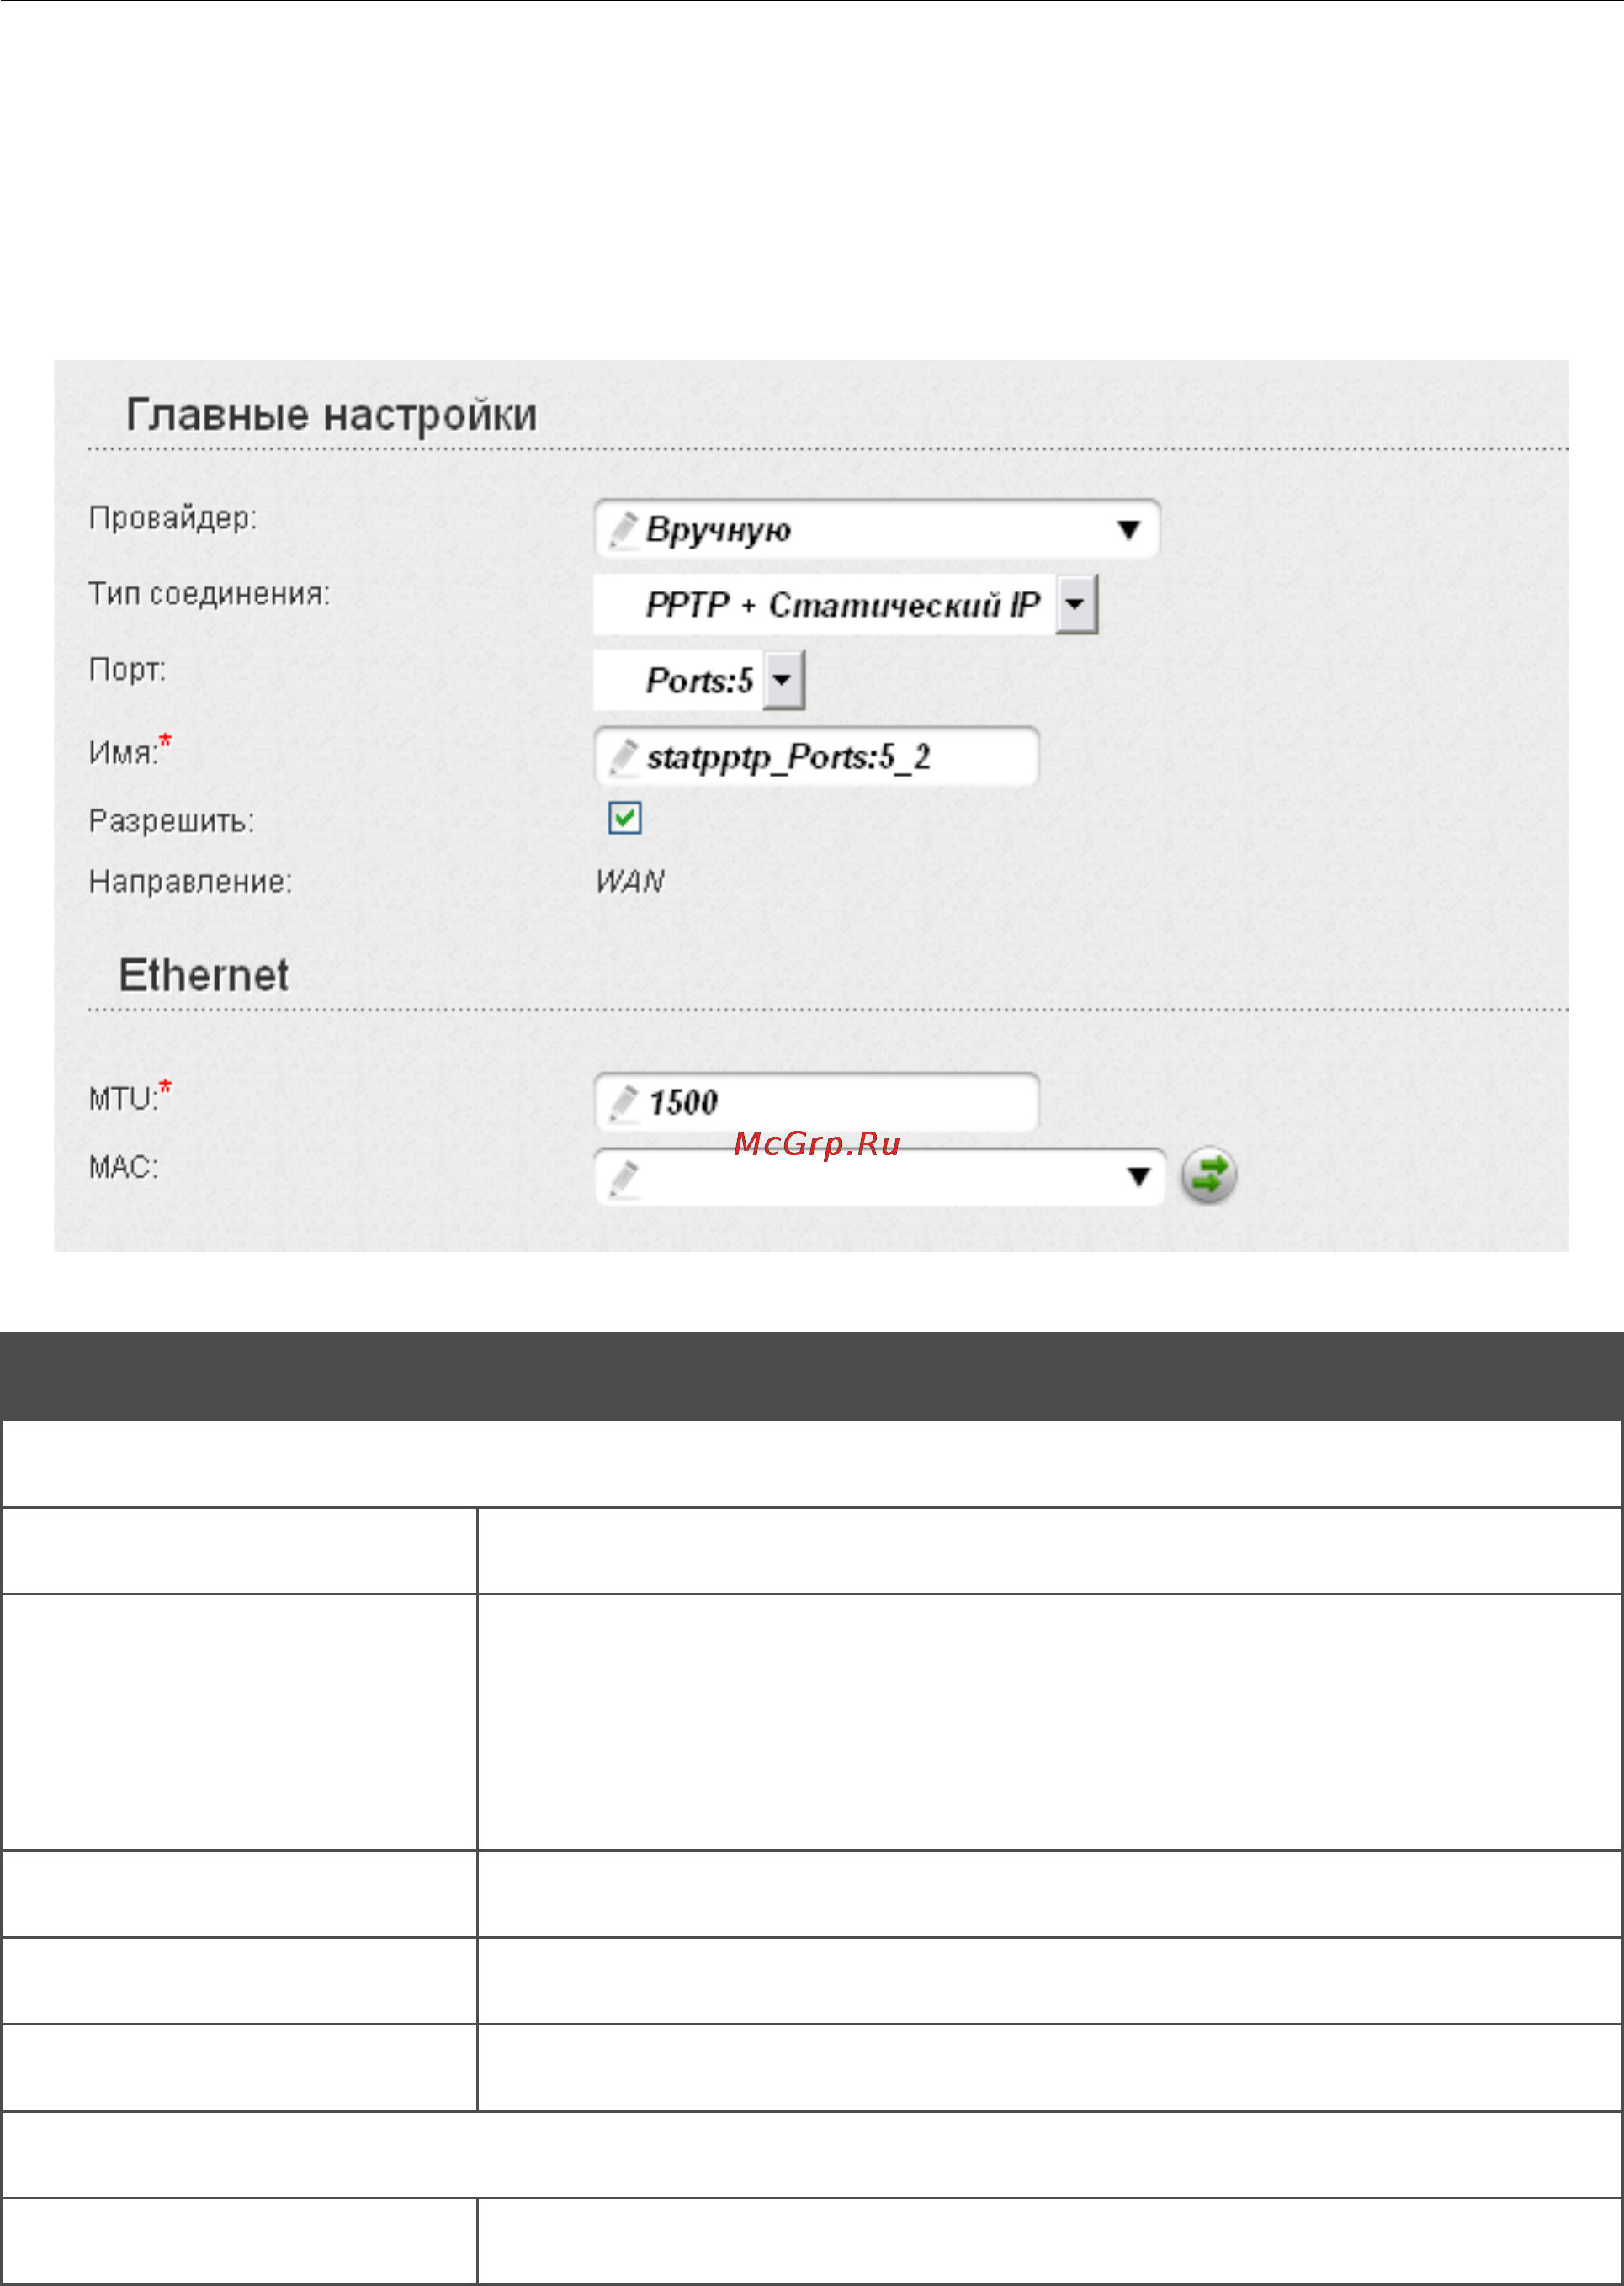Click the WAN value next to Направление
The height and width of the screenshot is (2286, 1624).
(x=629, y=882)
